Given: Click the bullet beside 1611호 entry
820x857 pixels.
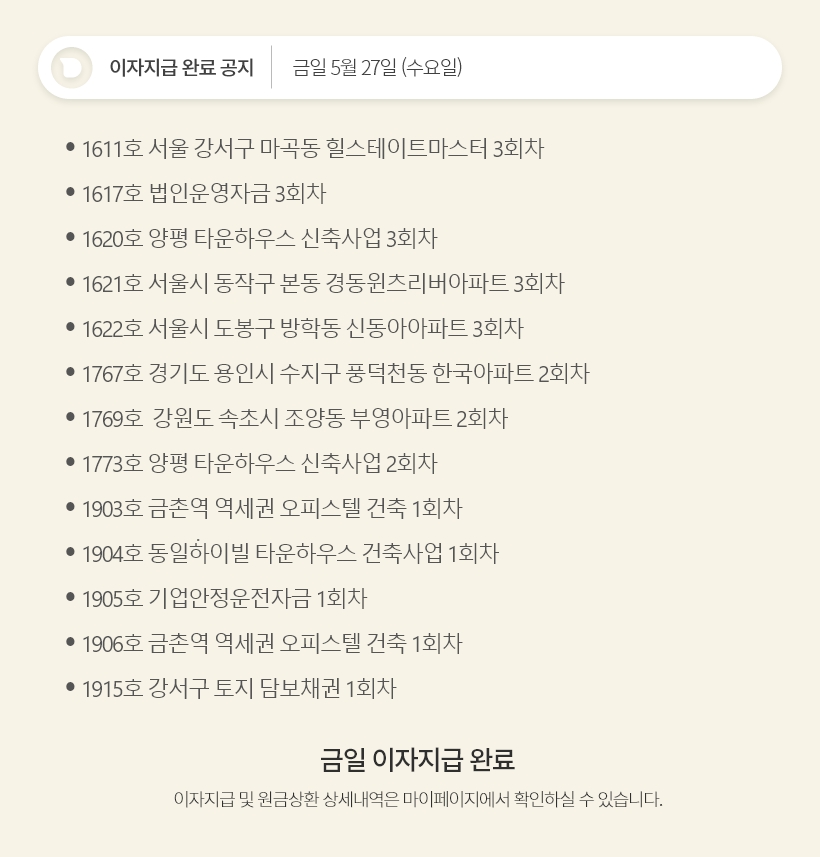Looking at the screenshot, I should click(70, 147).
